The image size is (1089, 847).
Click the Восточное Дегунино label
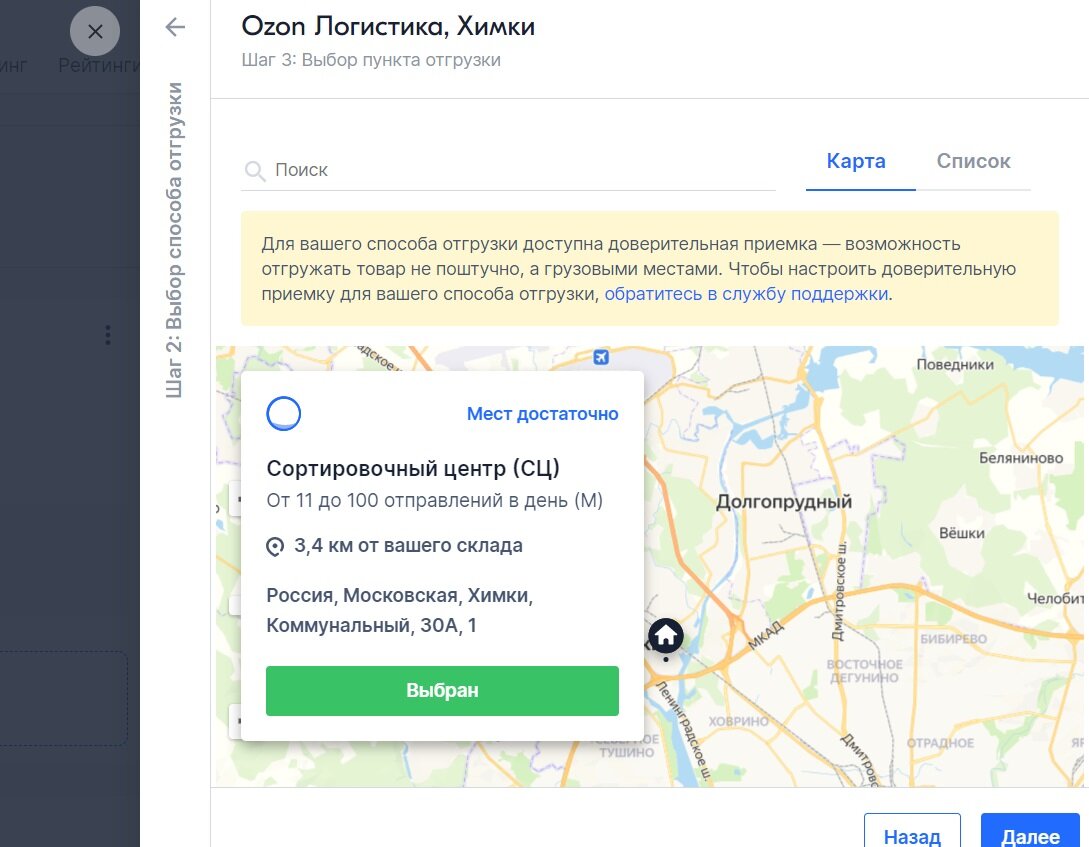[x=865, y=671]
